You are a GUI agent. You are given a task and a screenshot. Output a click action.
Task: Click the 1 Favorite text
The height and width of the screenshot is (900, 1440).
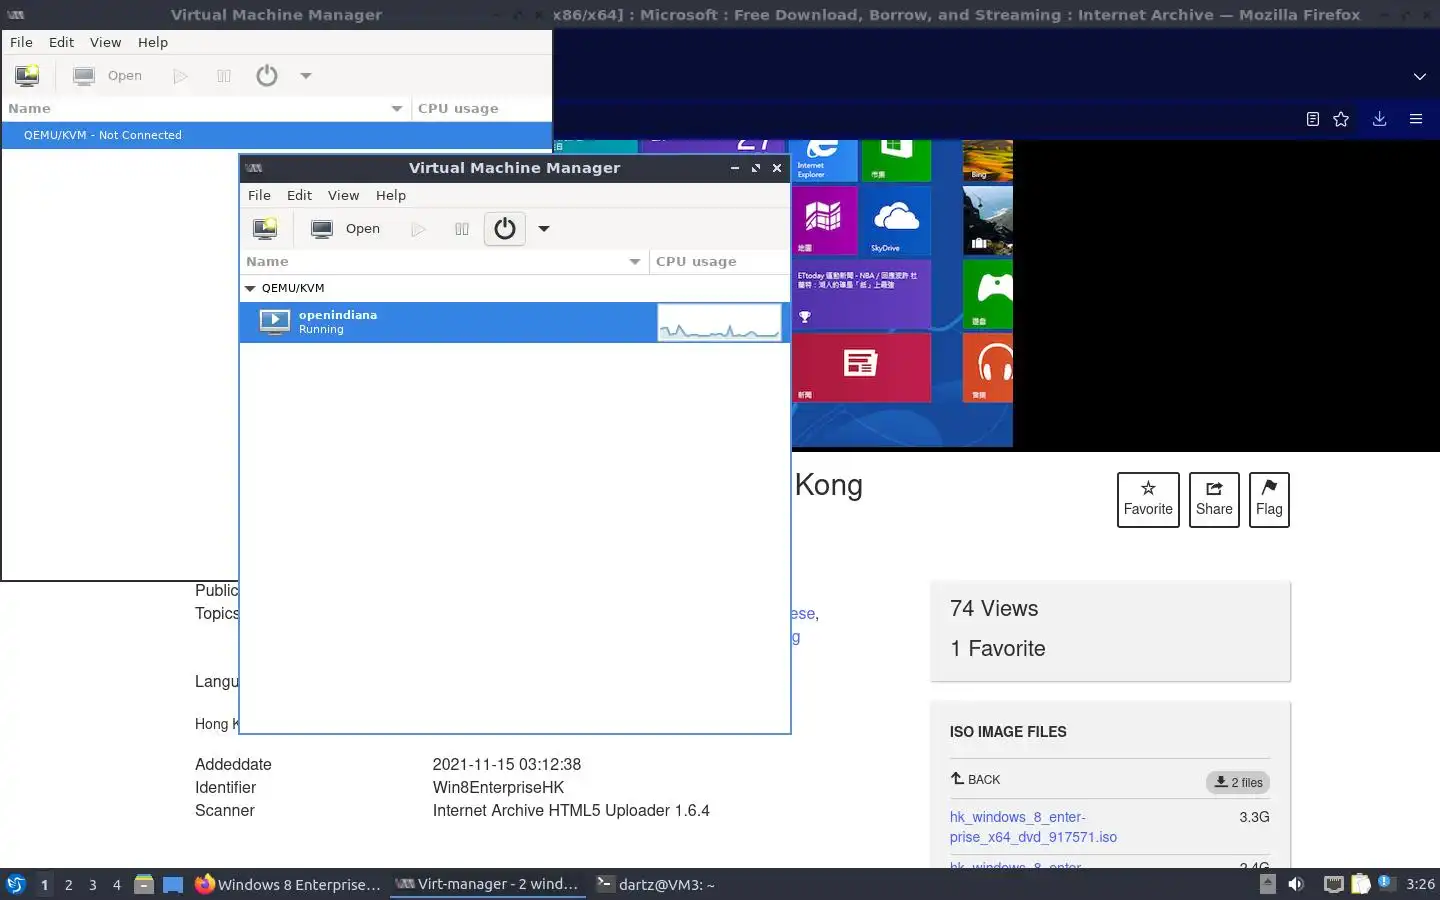pos(998,648)
